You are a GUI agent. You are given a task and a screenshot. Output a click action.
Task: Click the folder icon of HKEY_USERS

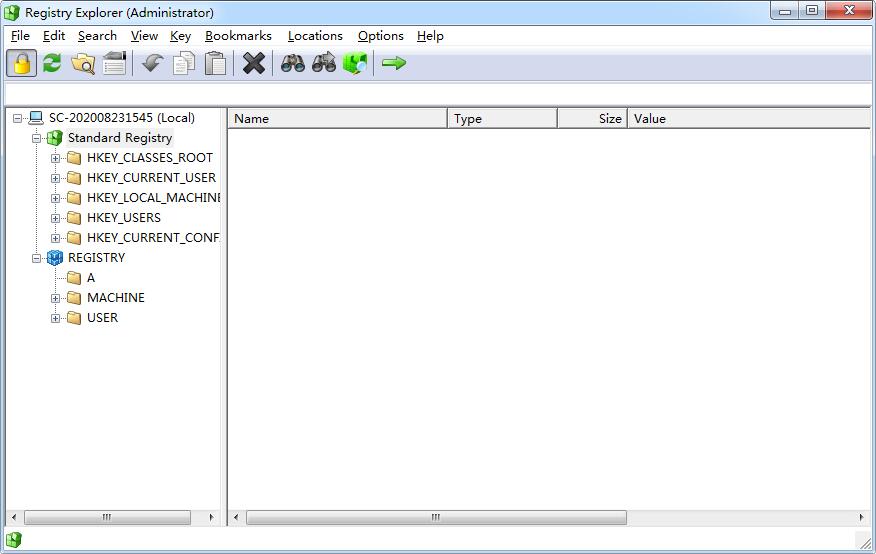74,218
